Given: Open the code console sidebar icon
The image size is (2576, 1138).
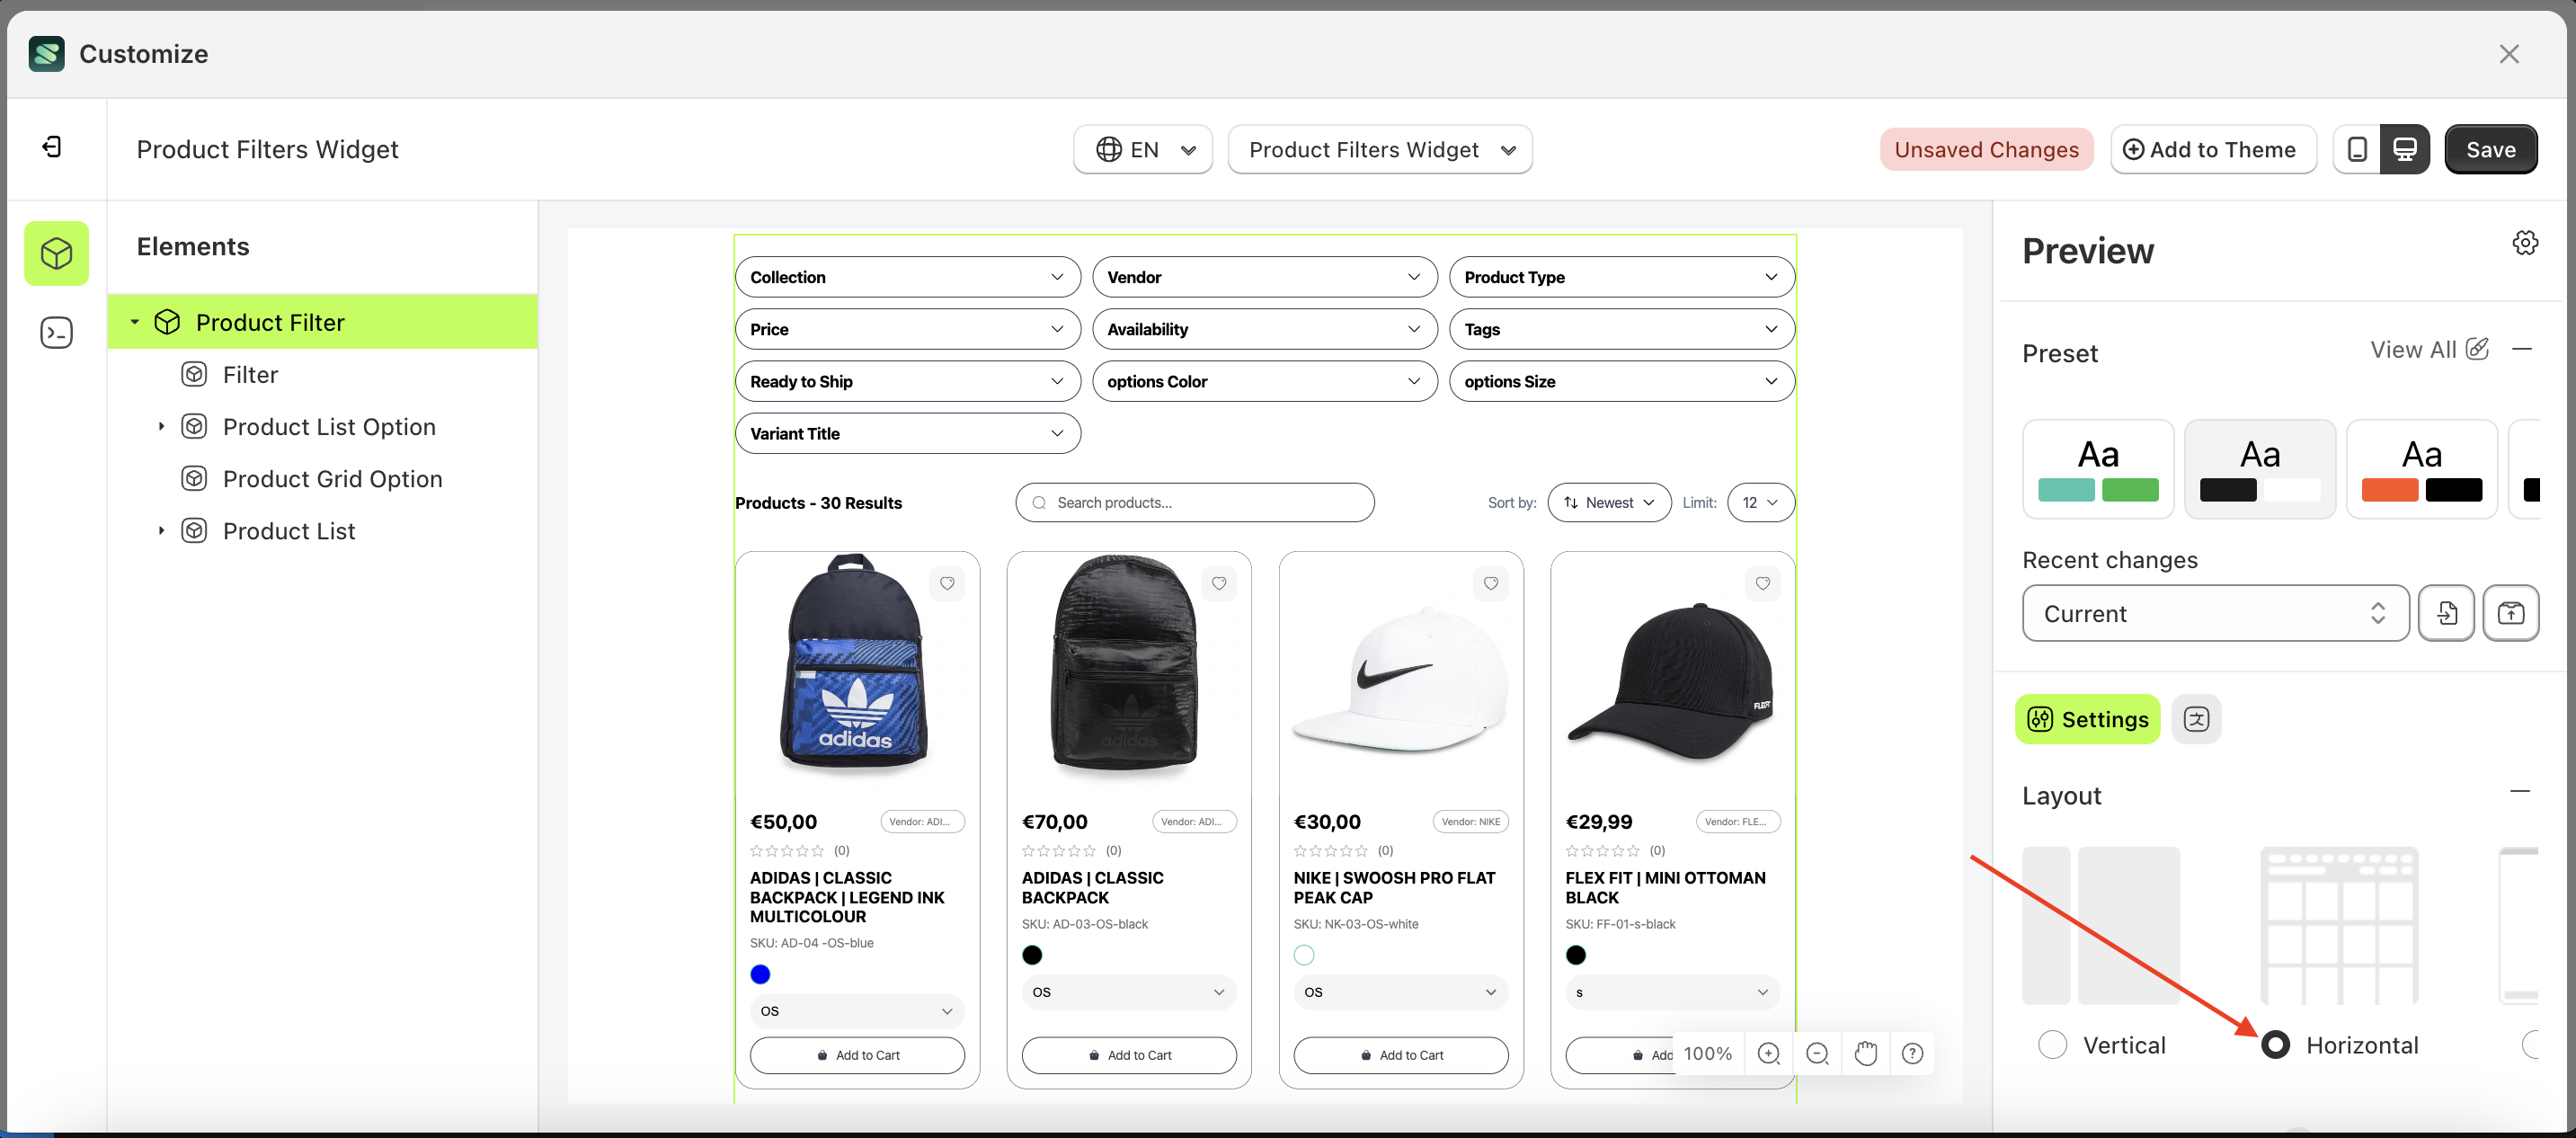Looking at the screenshot, I should (56, 332).
